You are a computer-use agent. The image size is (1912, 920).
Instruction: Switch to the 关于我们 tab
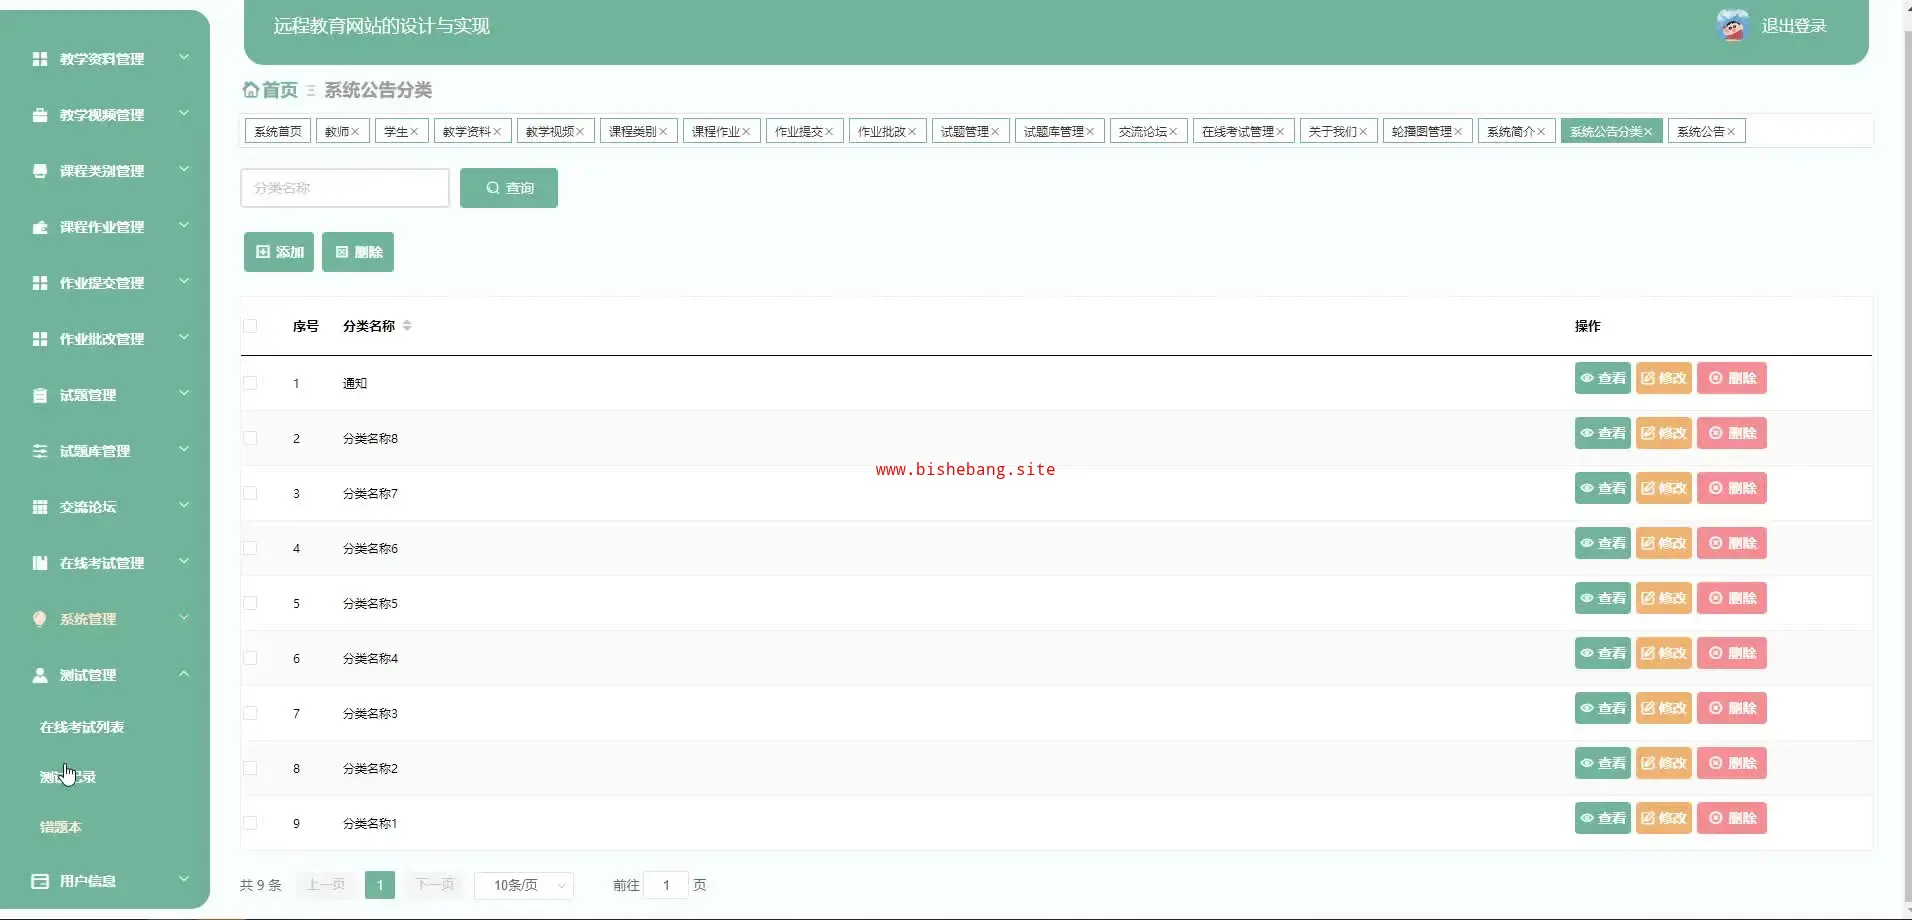coord(1338,131)
